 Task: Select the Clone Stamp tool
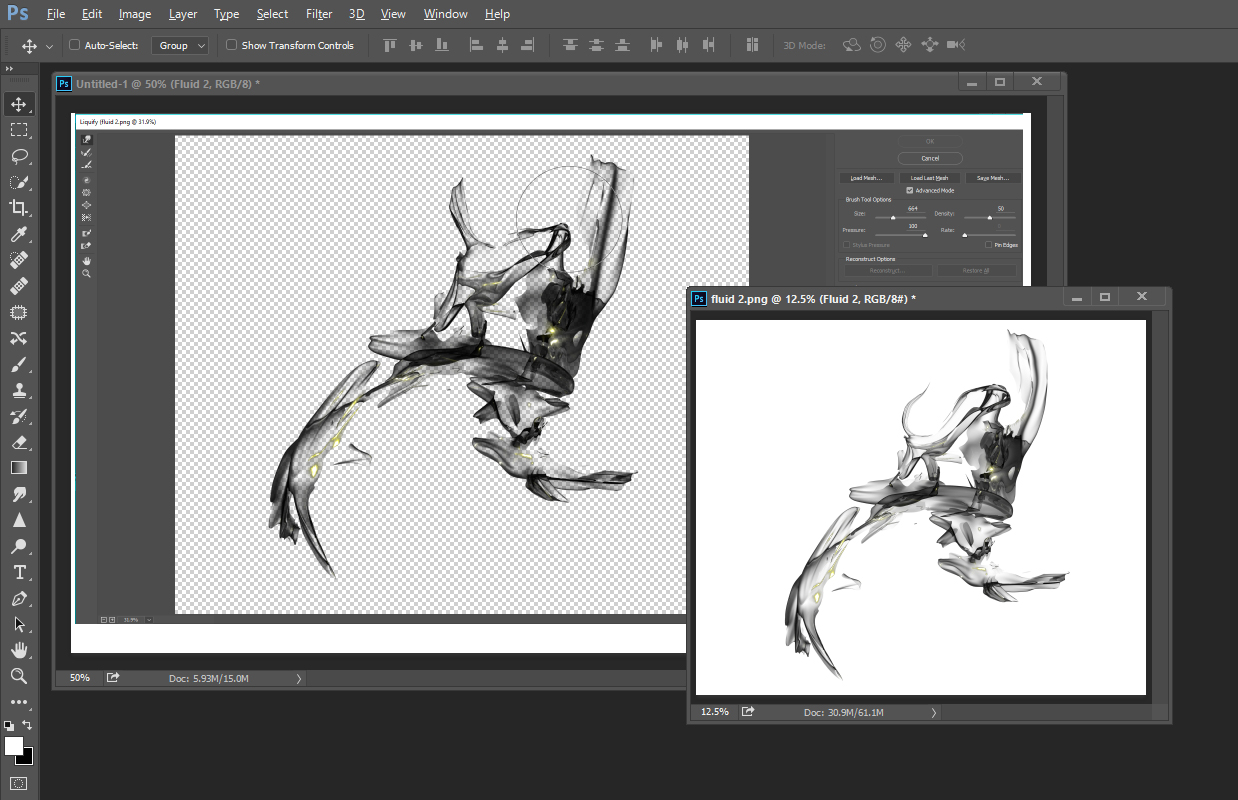(x=19, y=390)
